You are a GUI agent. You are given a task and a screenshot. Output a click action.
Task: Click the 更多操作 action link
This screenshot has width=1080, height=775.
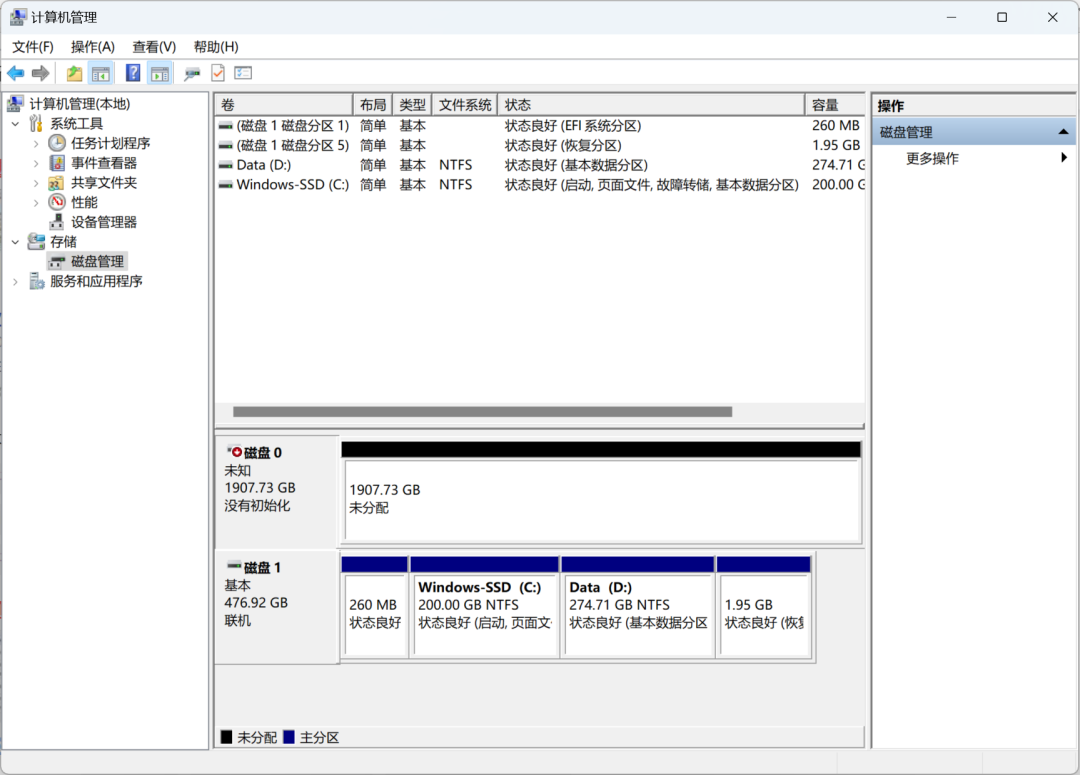(x=932, y=158)
